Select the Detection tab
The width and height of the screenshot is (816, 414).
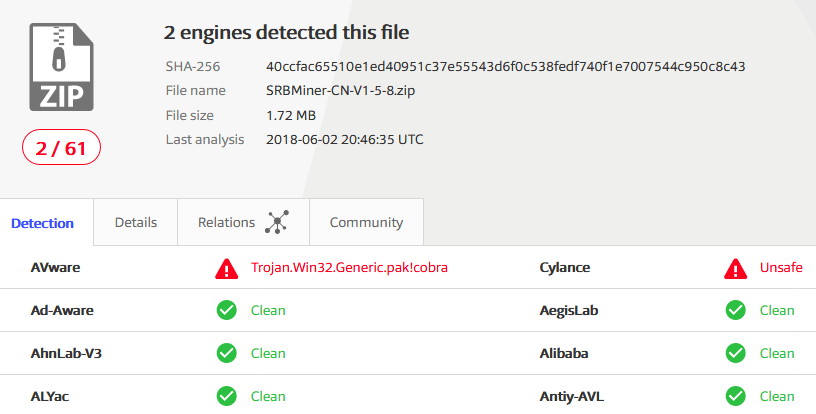[42, 223]
